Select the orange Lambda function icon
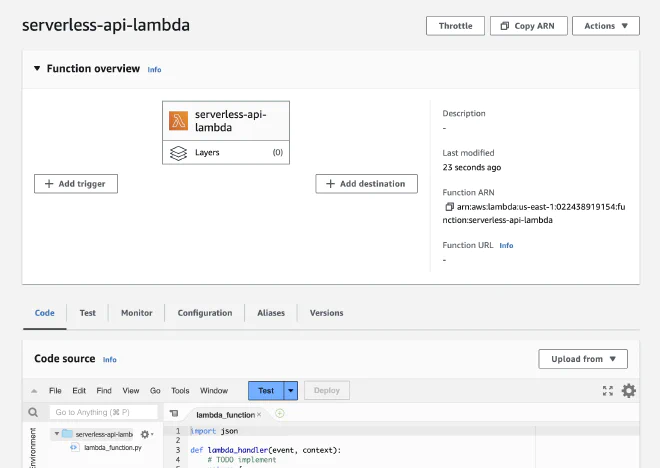Image resolution: width=660 pixels, height=468 pixels. (178, 121)
